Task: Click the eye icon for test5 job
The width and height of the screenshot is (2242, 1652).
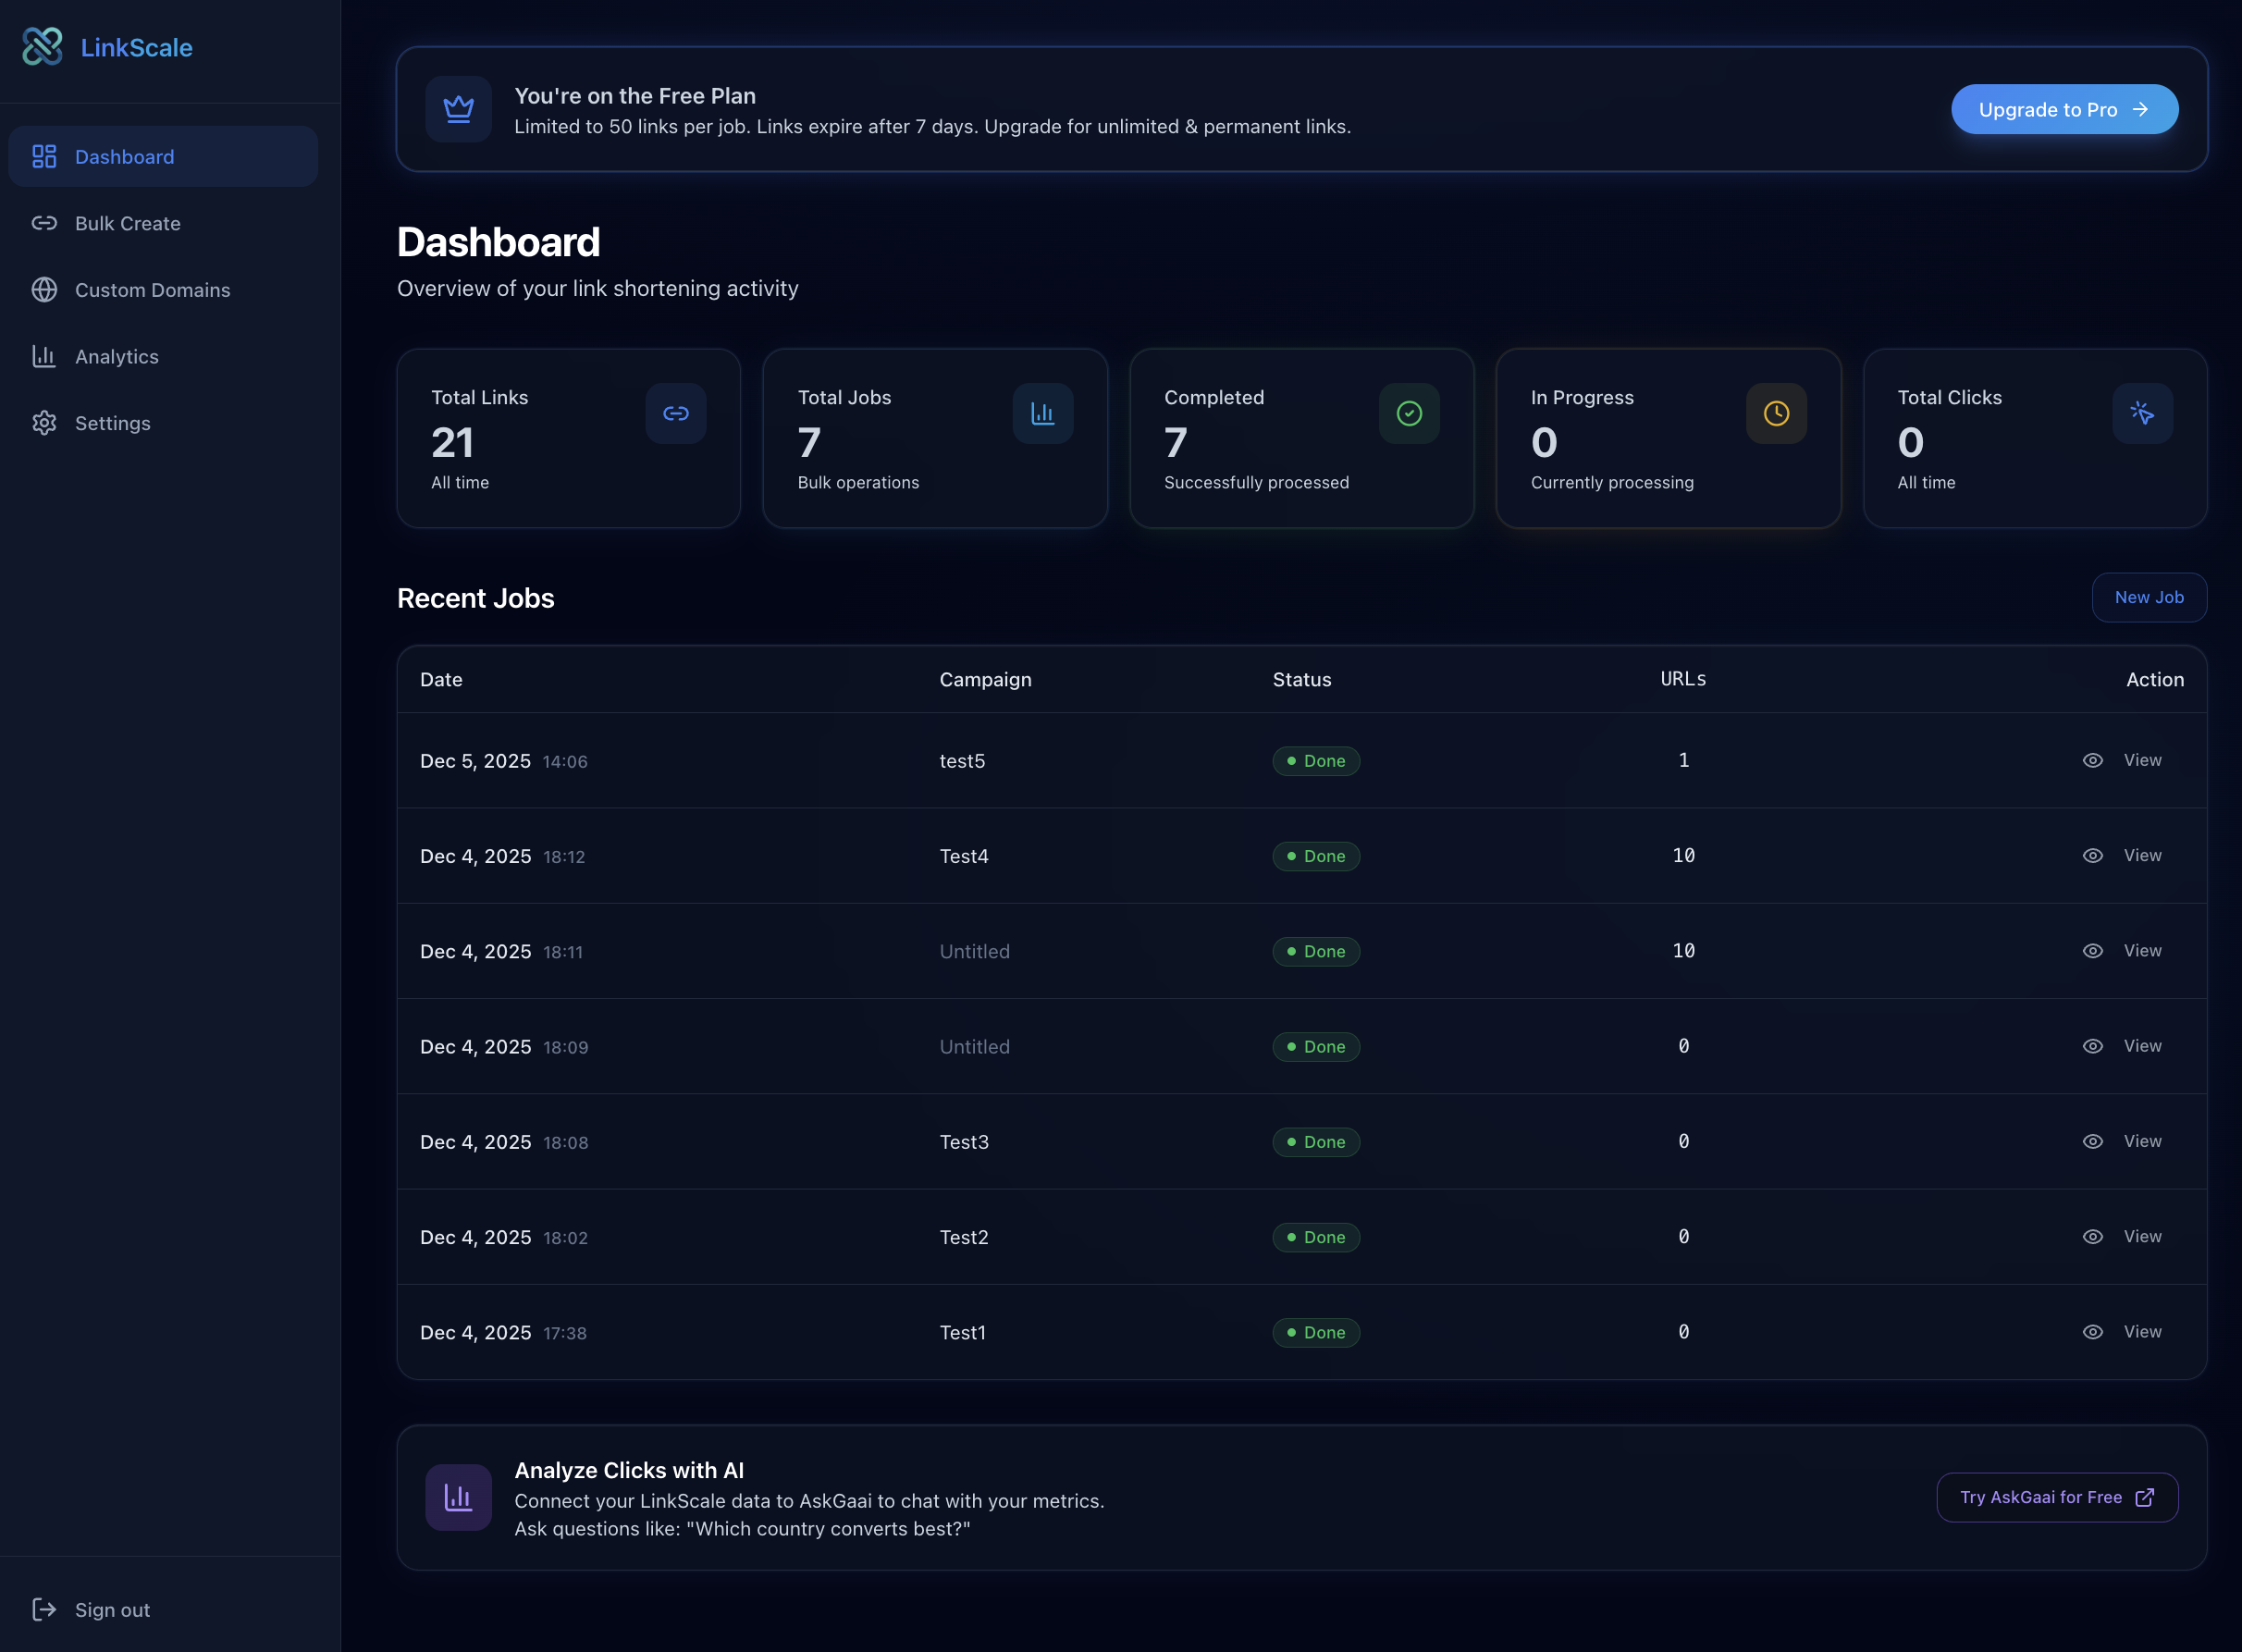Action: click(2092, 760)
